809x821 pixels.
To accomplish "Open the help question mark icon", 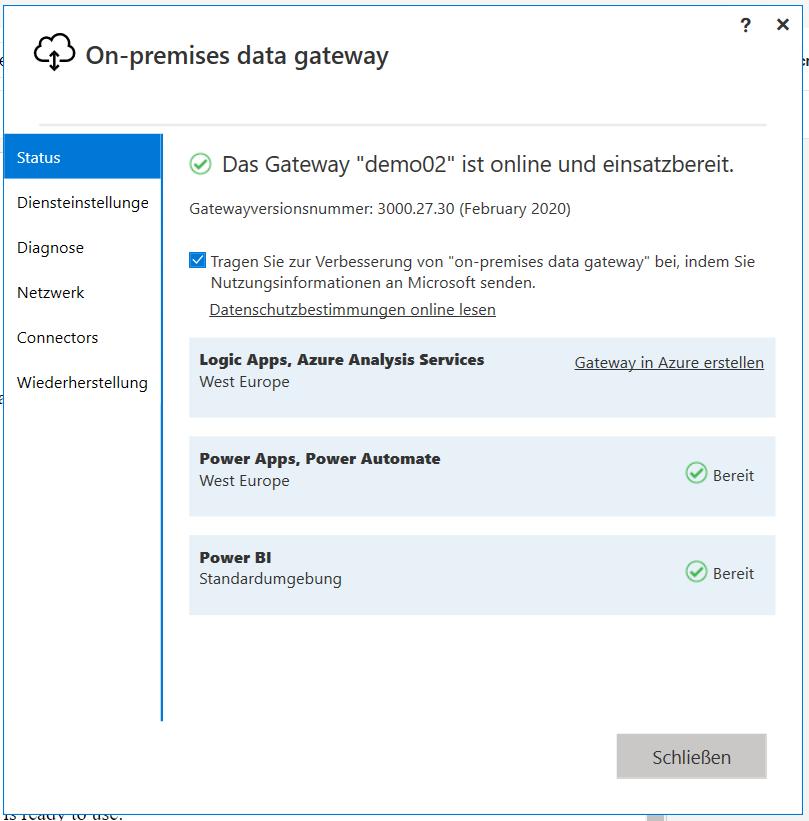I will coord(745,25).
